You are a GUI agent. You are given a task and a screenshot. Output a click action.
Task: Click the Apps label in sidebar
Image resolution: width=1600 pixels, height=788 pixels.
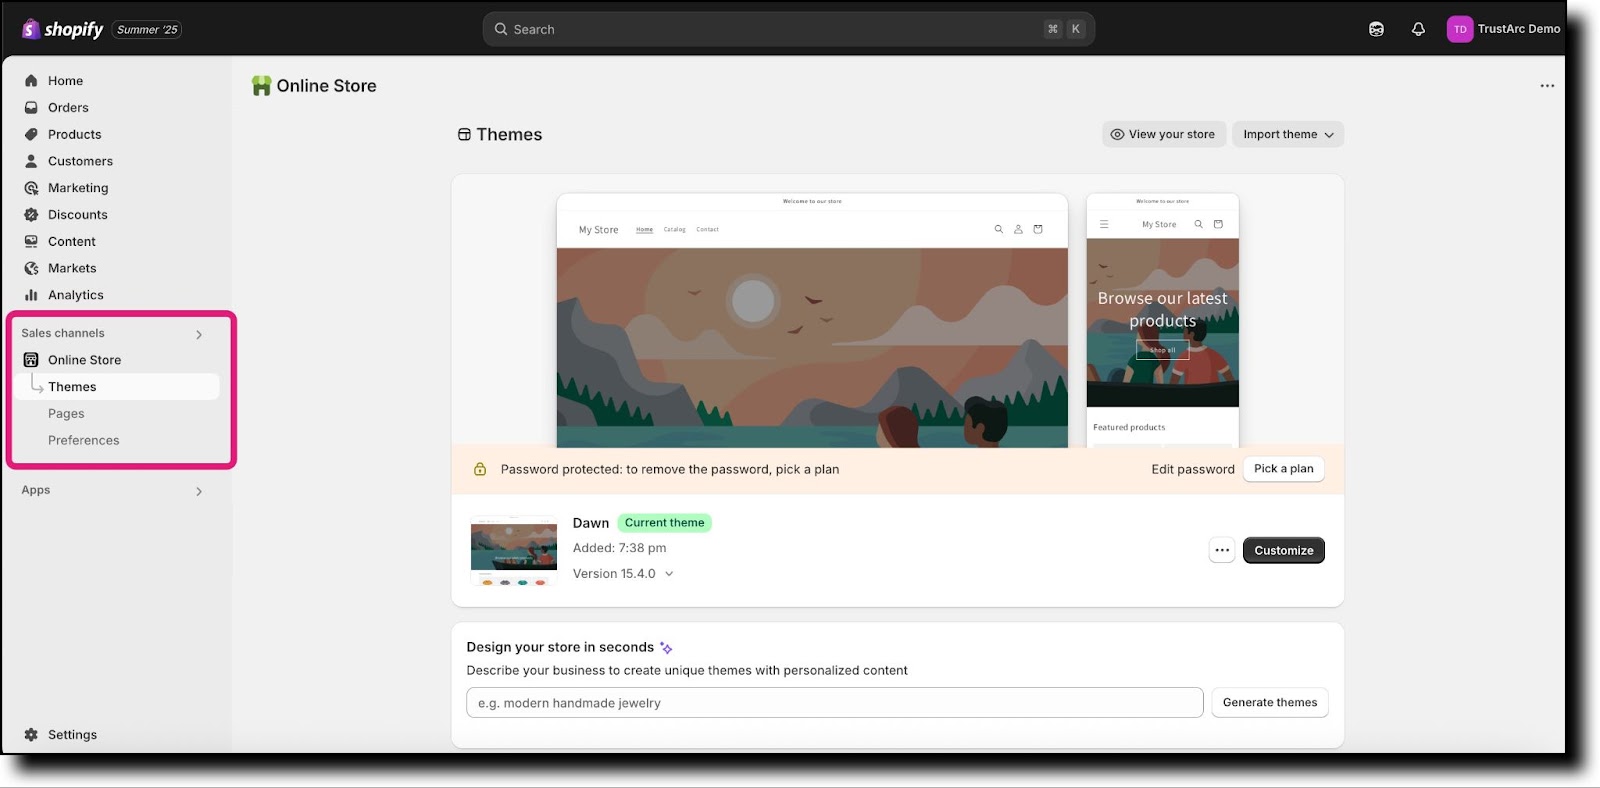pos(36,491)
